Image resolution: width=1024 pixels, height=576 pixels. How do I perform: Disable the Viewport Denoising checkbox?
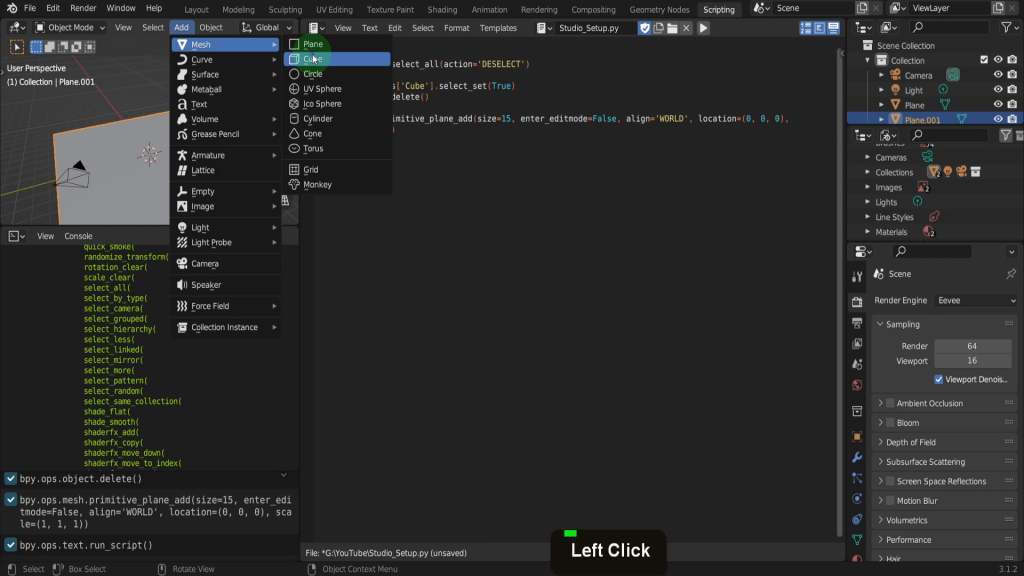[938, 379]
